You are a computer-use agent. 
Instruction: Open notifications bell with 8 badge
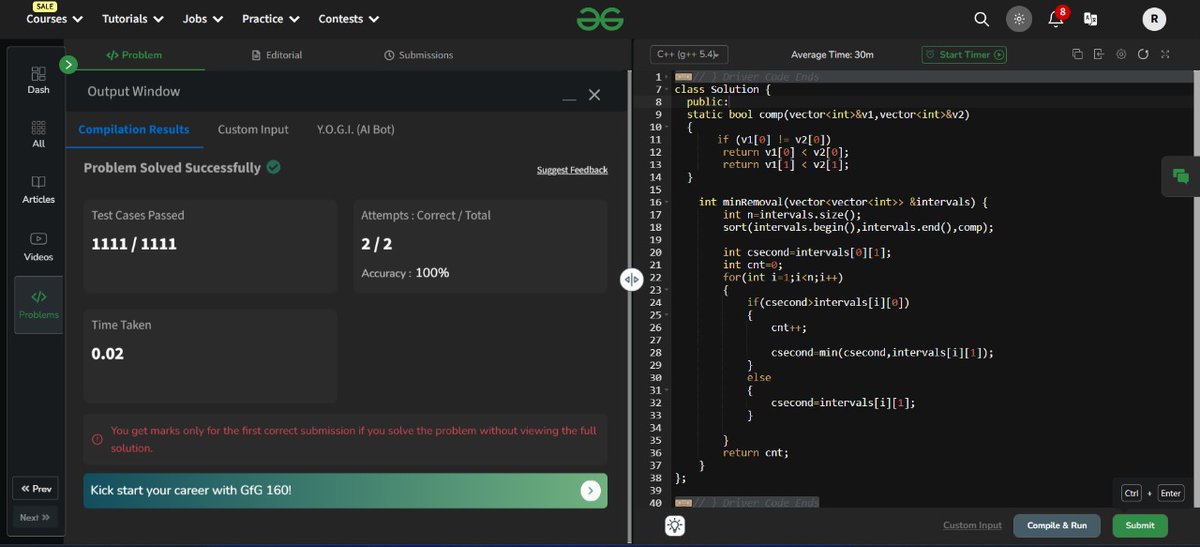pyautogui.click(x=1056, y=18)
